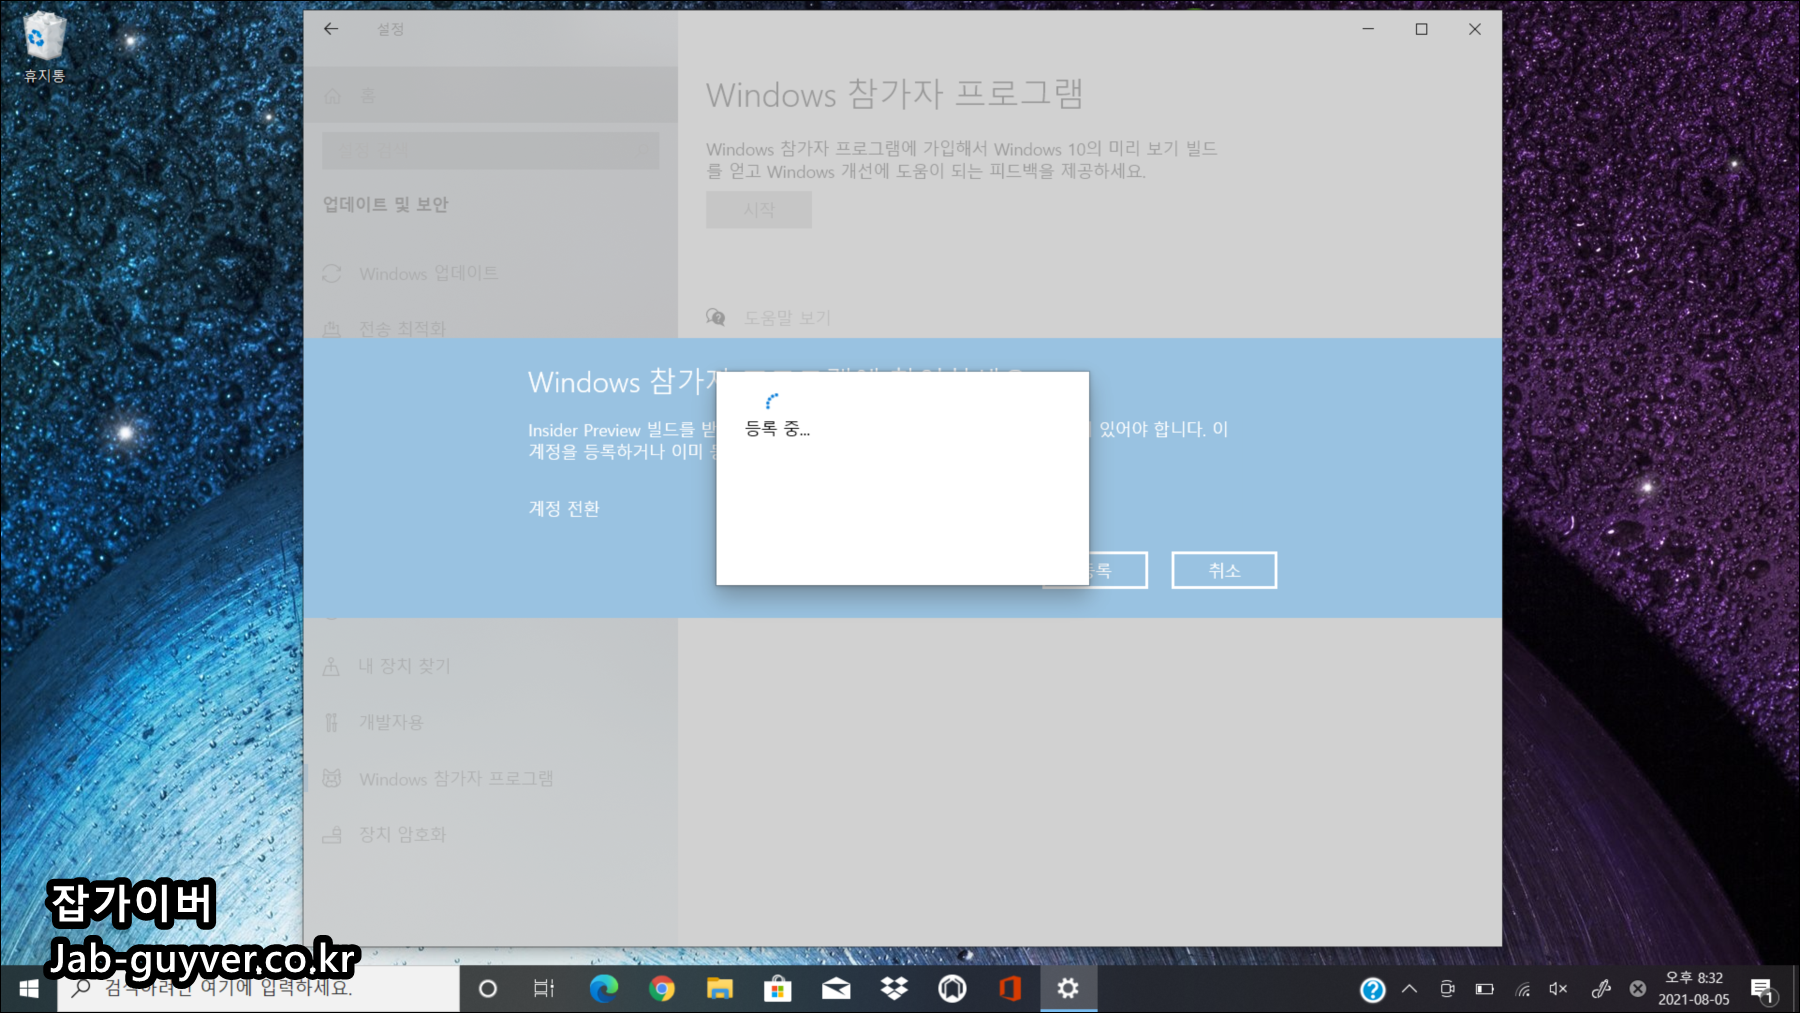Open the Recycle Bin desktop icon

(44, 47)
